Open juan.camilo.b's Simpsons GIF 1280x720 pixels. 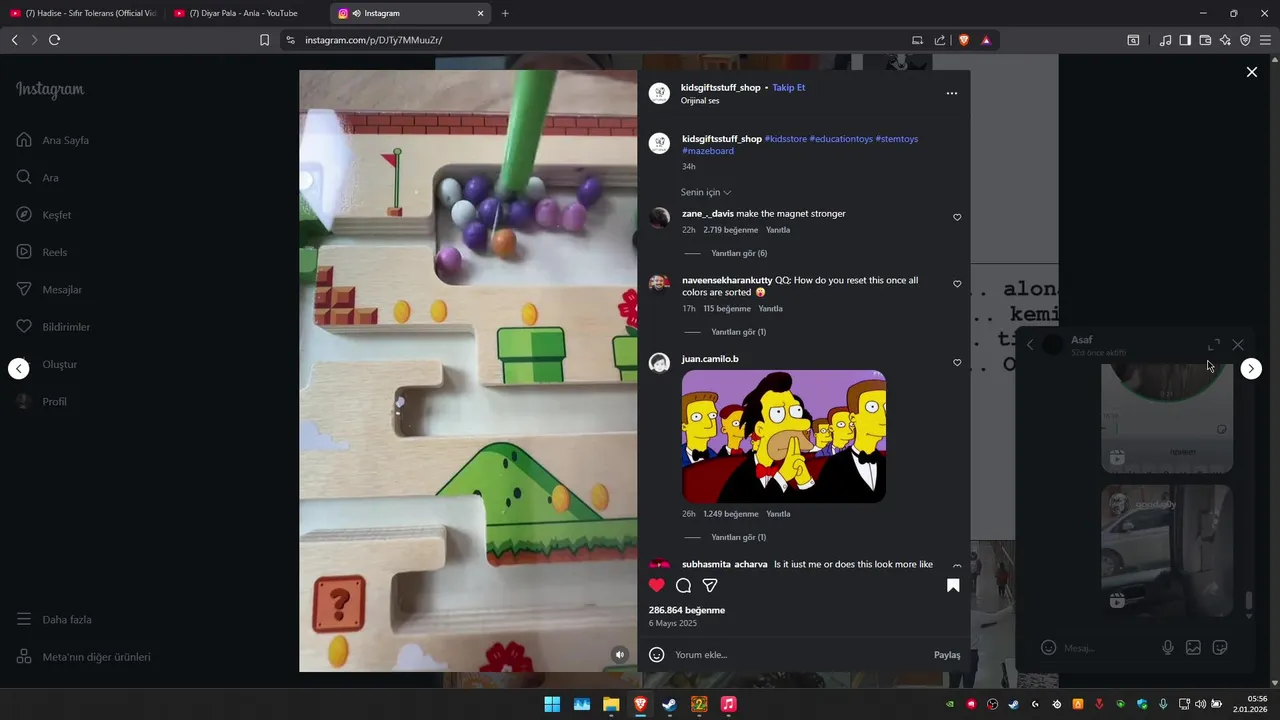click(784, 436)
